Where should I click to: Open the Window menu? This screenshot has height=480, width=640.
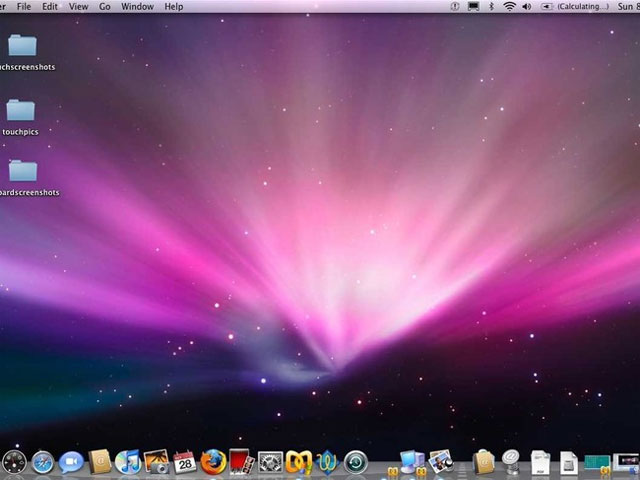point(137,7)
